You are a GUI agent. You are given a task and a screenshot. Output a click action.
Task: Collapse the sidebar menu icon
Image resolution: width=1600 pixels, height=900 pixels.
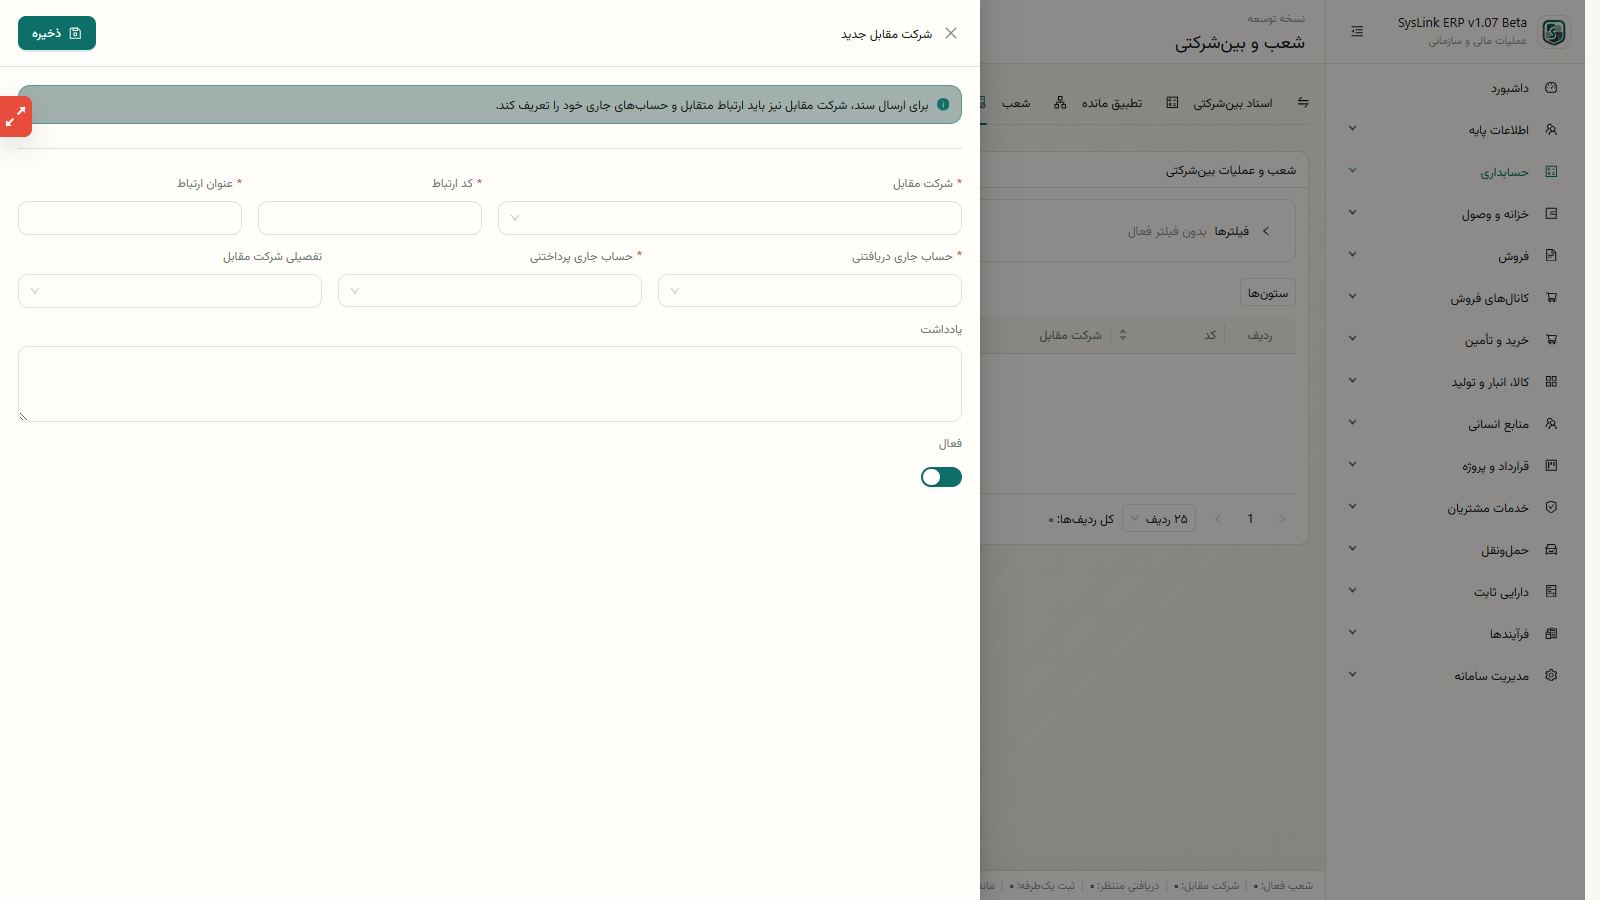click(x=1357, y=32)
